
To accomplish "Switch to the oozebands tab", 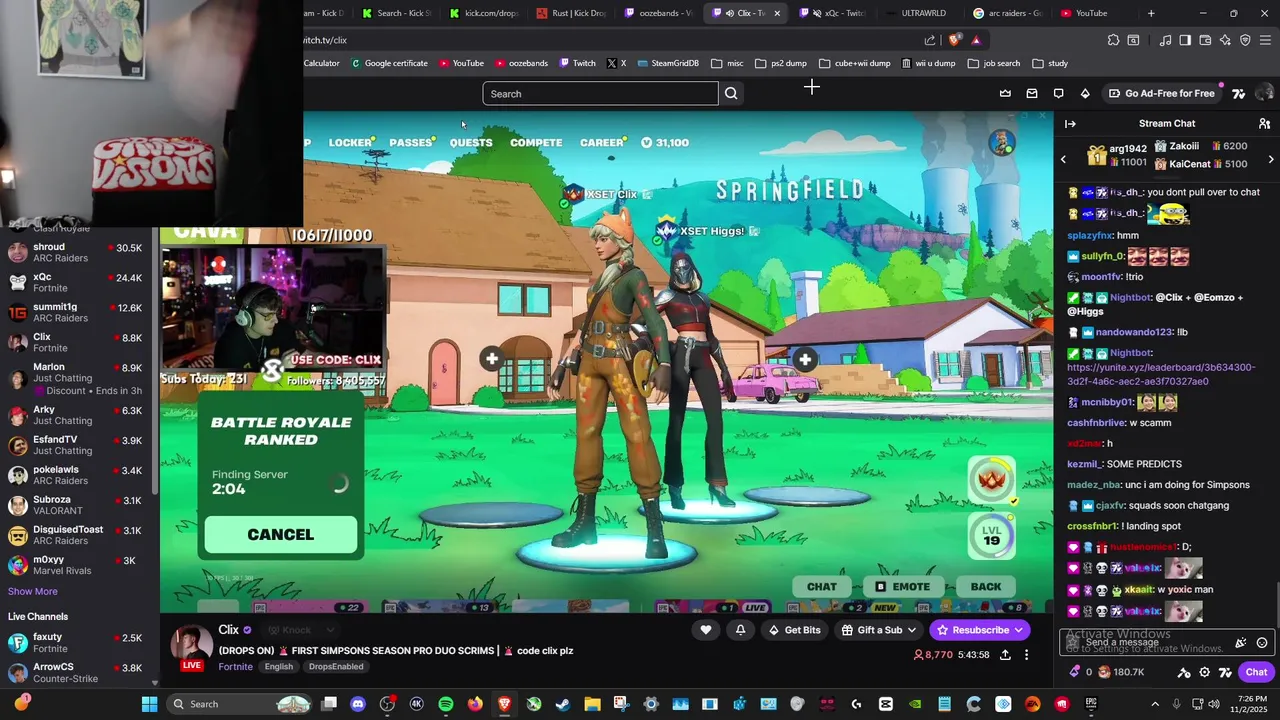I will click(659, 13).
